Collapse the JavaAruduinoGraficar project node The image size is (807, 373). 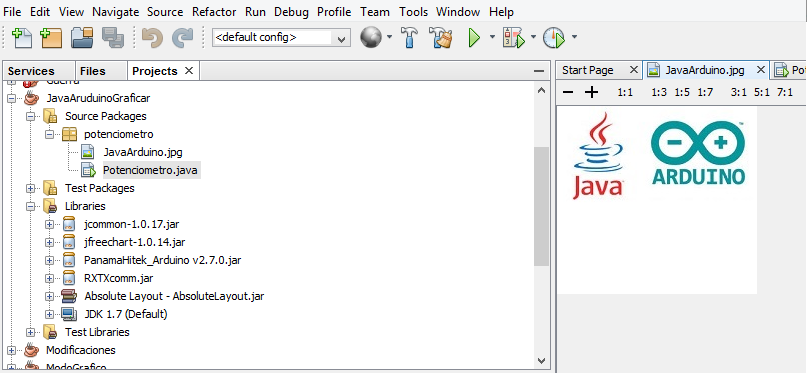point(11,98)
